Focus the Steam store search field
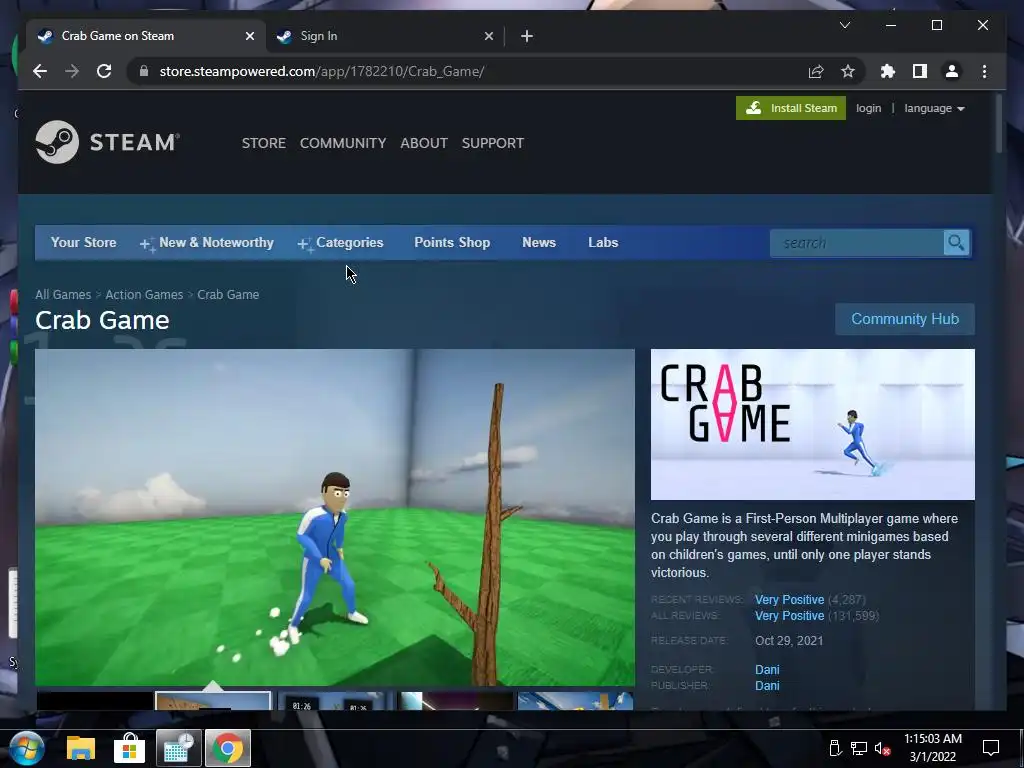This screenshot has height=768, width=1024. [857, 243]
